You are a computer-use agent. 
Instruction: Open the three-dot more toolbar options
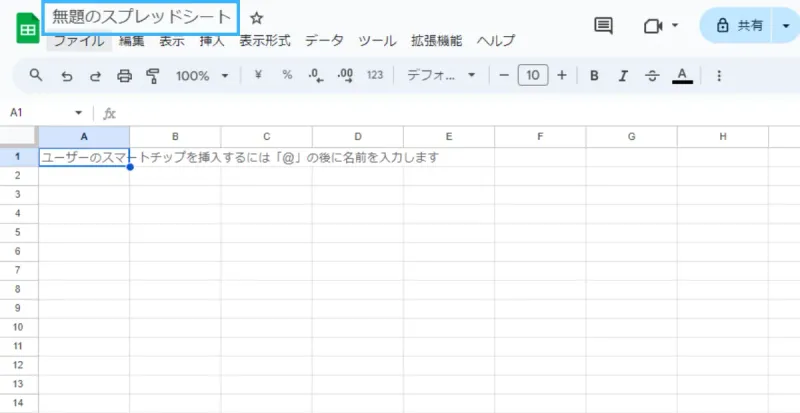coord(719,76)
